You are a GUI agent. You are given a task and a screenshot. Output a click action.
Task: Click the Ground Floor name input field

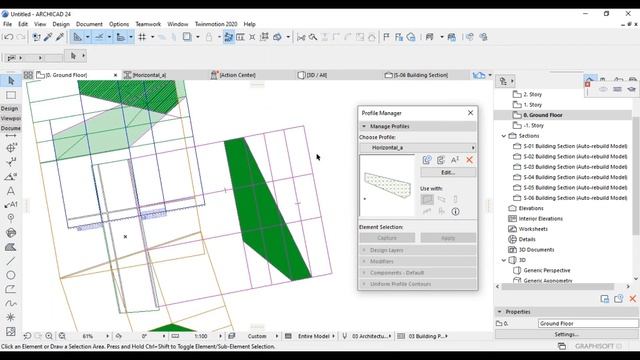pyautogui.click(x=588, y=323)
